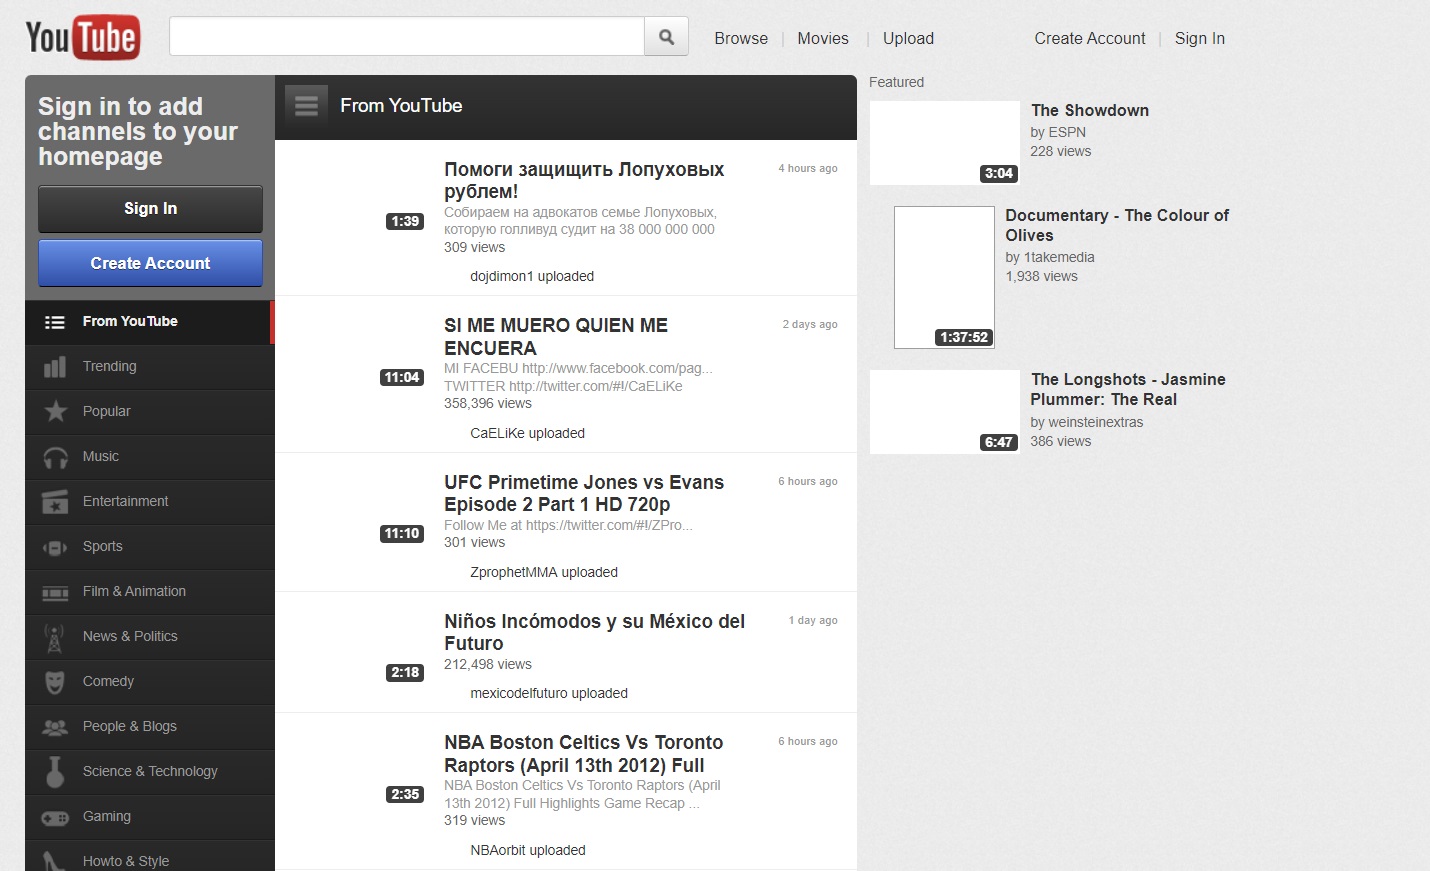Viewport: 1430px width, 871px height.
Task: Click the Entertainment clapperboard icon
Action: tap(55, 502)
